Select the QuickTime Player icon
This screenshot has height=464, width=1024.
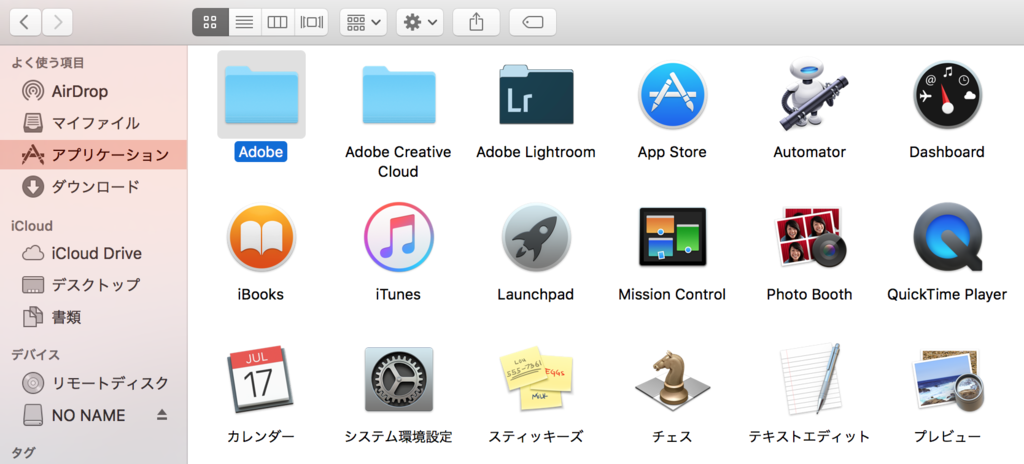(x=947, y=238)
